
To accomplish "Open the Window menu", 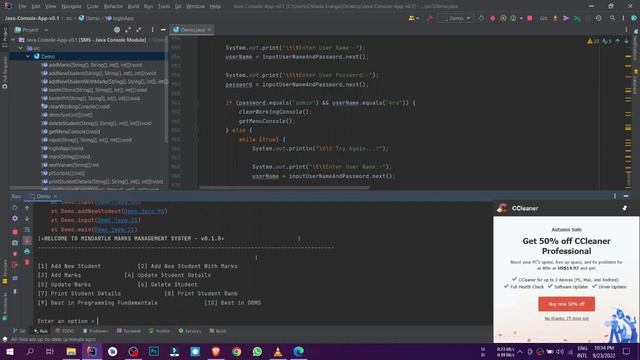I will pyautogui.click(x=195, y=6).
